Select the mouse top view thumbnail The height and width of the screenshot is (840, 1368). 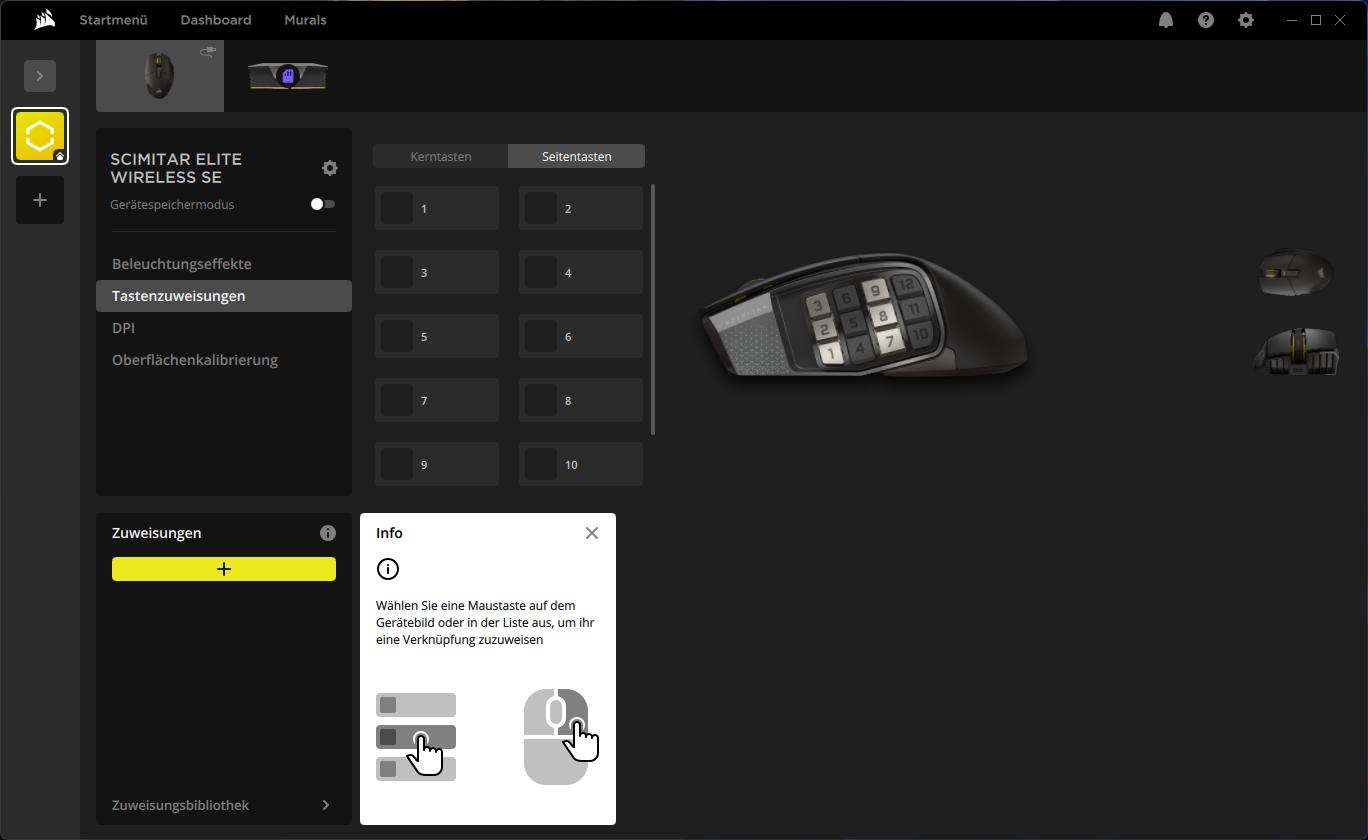[x=1297, y=273]
